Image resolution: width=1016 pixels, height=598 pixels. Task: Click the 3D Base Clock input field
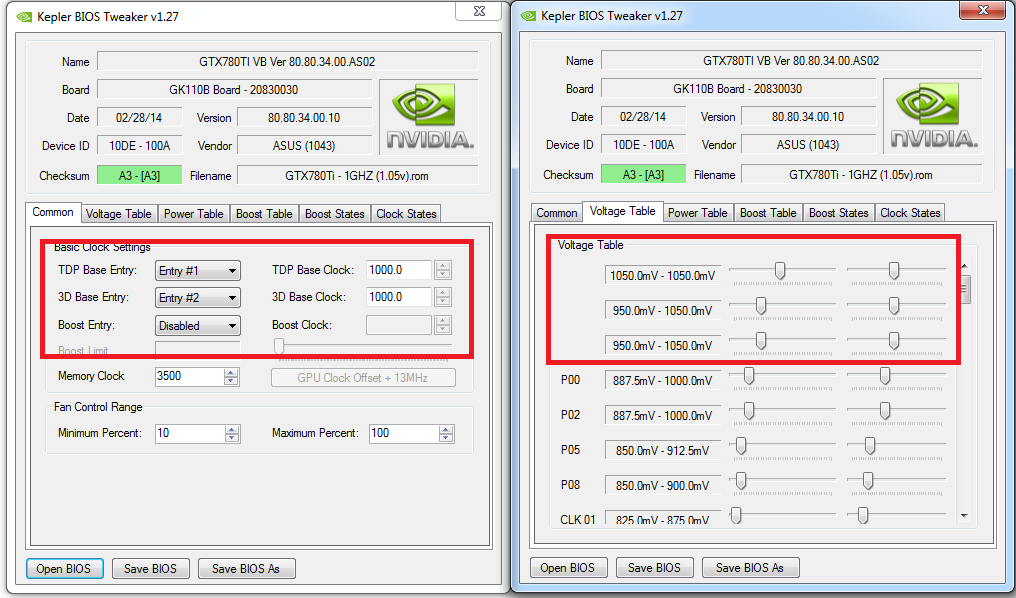pyautogui.click(x=399, y=297)
